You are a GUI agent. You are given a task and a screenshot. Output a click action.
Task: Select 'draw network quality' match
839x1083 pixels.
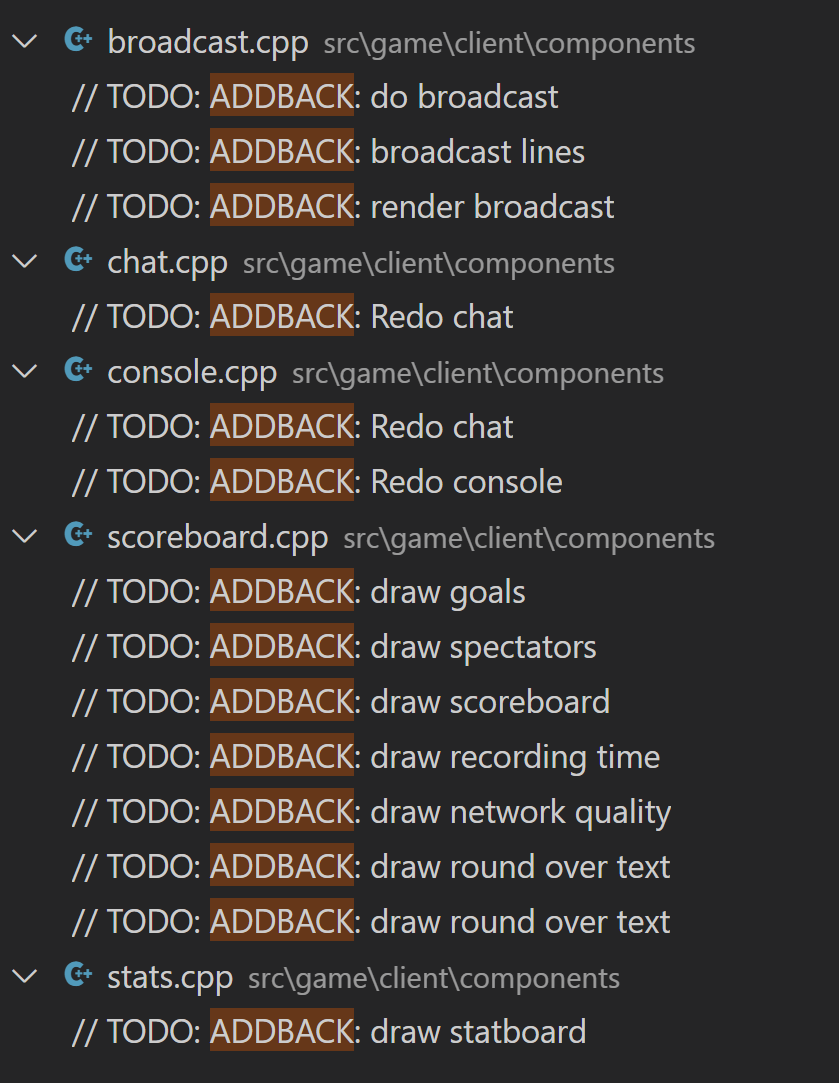click(372, 812)
